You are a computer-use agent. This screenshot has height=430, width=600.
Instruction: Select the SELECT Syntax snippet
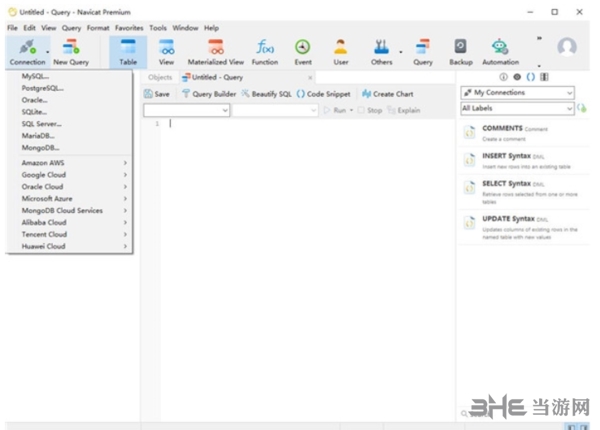[524, 192]
